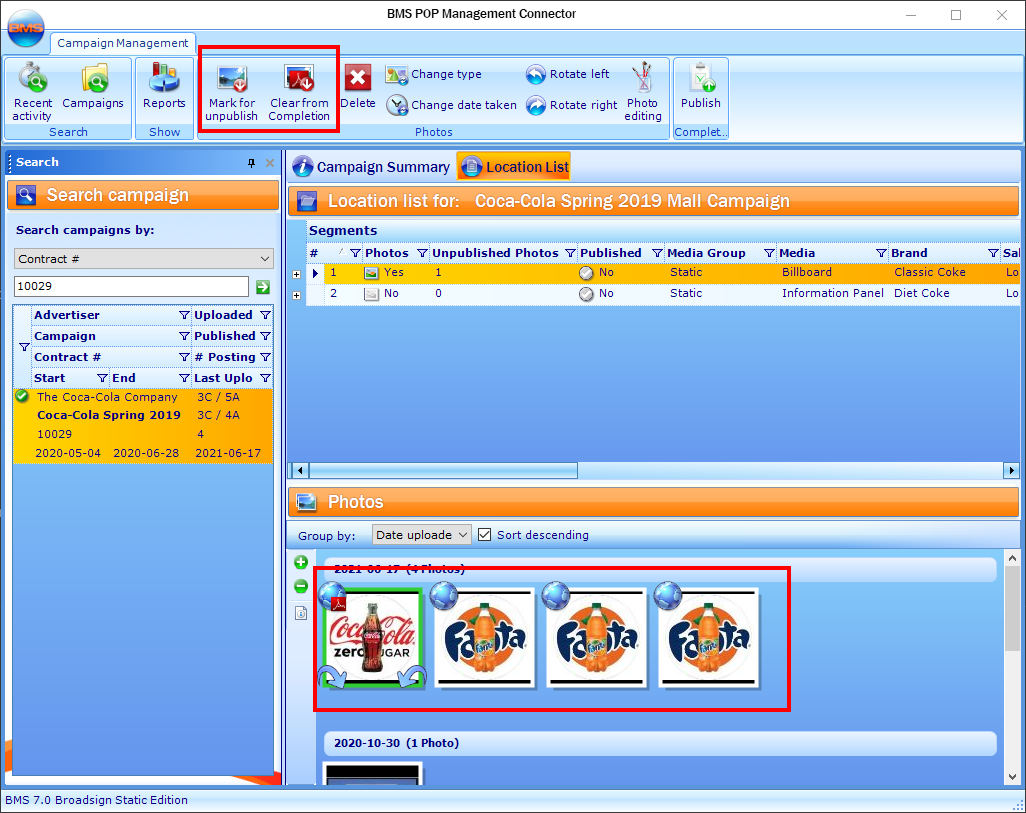Click photos panel scroll up arrow
Viewport: 1026px width, 813px height.
[x=1012, y=558]
